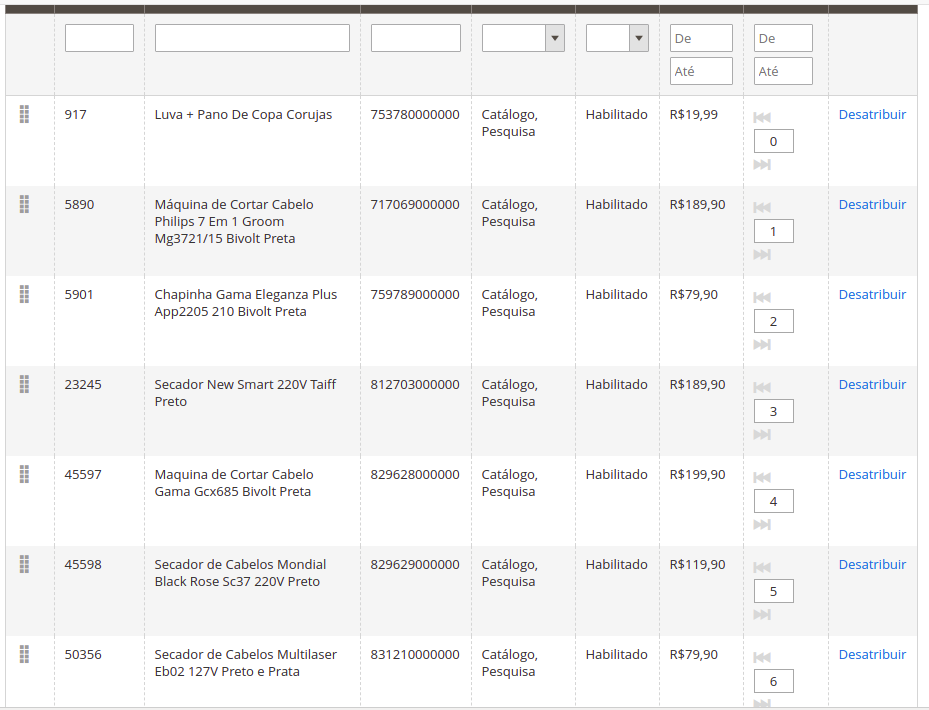The height and width of the screenshot is (710, 929).
Task: Click position input showing value 3
Action: [x=773, y=411]
